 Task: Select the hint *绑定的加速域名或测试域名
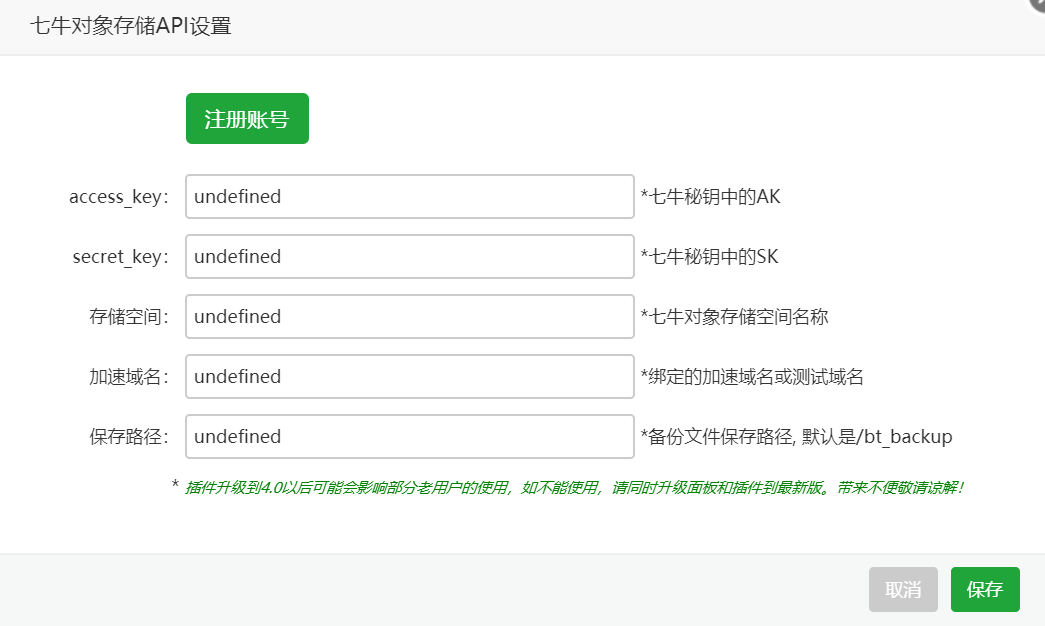[752, 377]
